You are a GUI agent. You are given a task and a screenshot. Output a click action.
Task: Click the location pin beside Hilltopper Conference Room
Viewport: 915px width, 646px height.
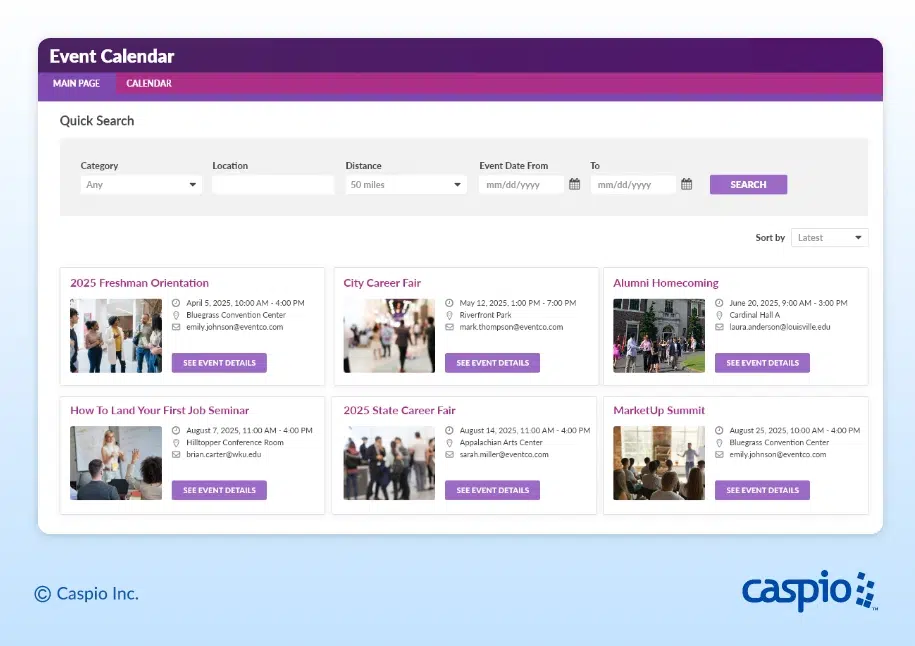pos(176,442)
